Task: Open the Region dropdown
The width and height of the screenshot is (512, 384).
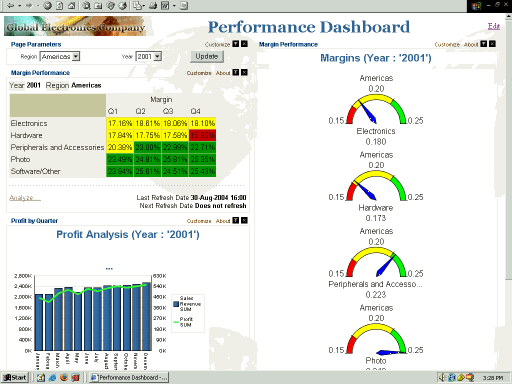Action: 76,56
